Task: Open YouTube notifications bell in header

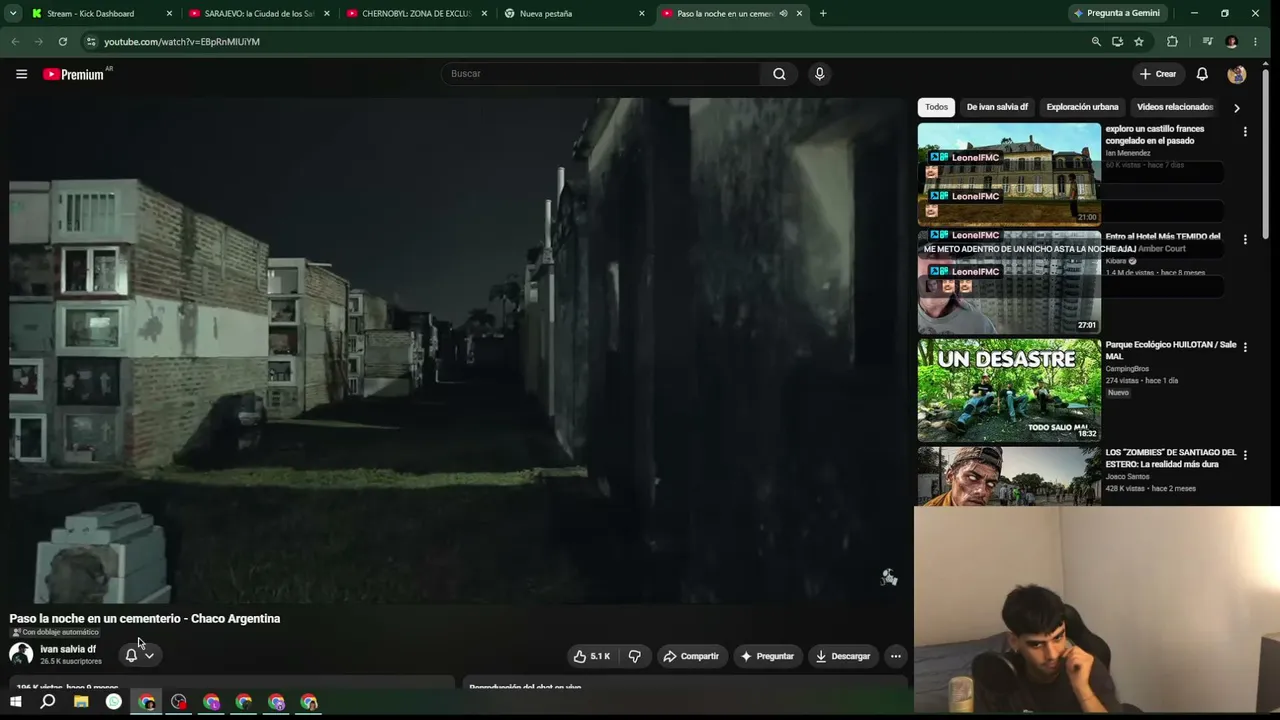Action: [x=1202, y=74]
